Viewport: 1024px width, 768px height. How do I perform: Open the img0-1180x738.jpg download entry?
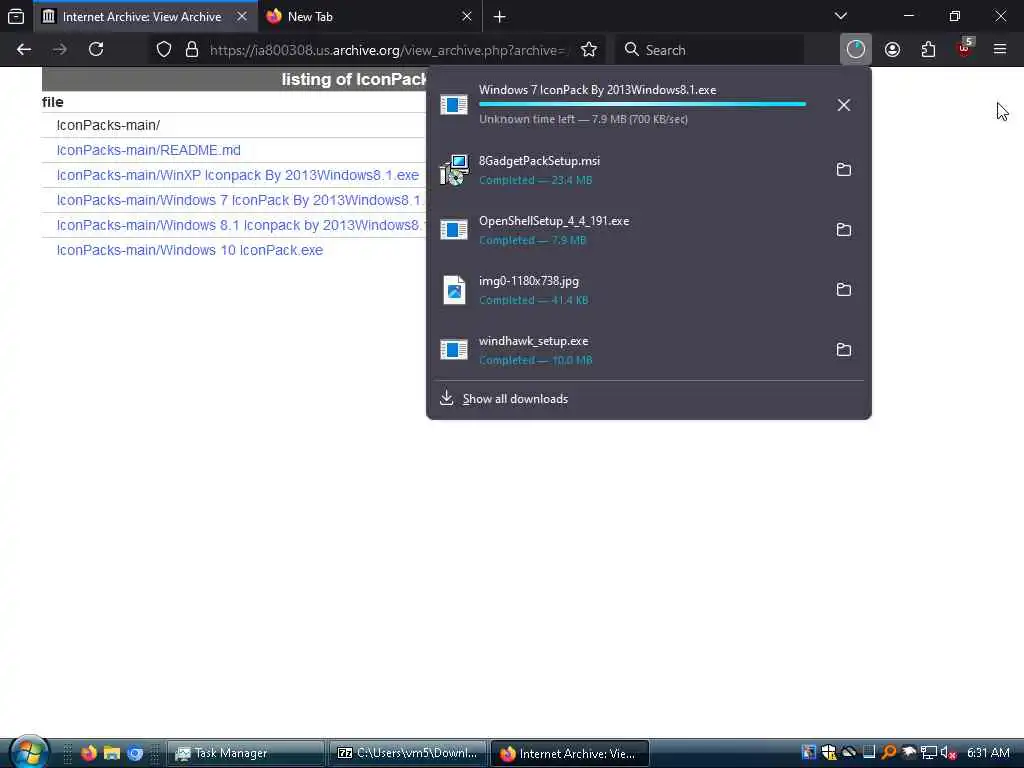pyautogui.click(x=627, y=290)
